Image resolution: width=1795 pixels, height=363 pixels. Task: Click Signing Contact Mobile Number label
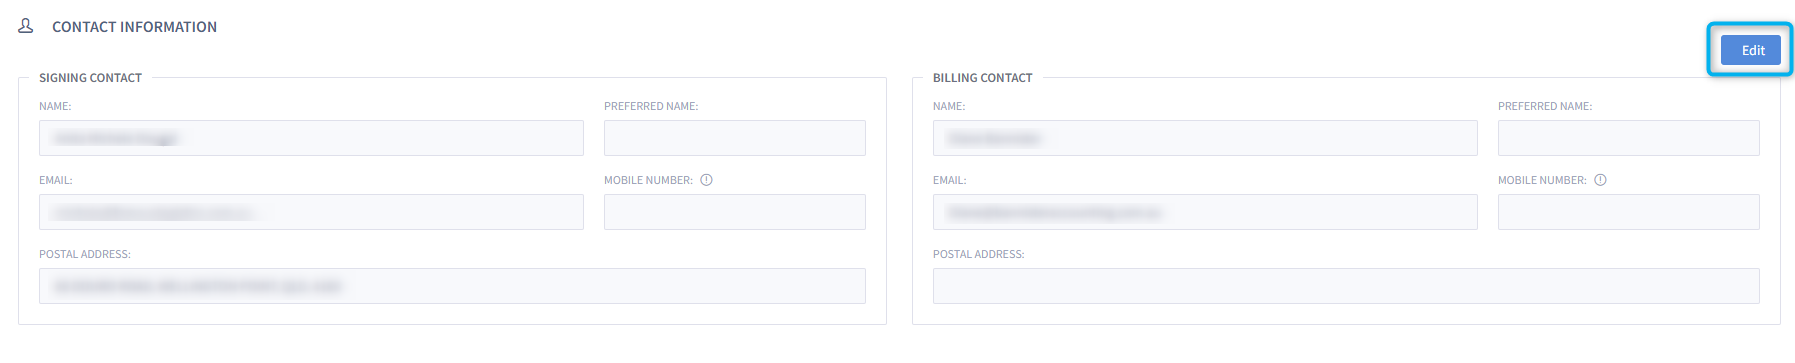coord(648,180)
